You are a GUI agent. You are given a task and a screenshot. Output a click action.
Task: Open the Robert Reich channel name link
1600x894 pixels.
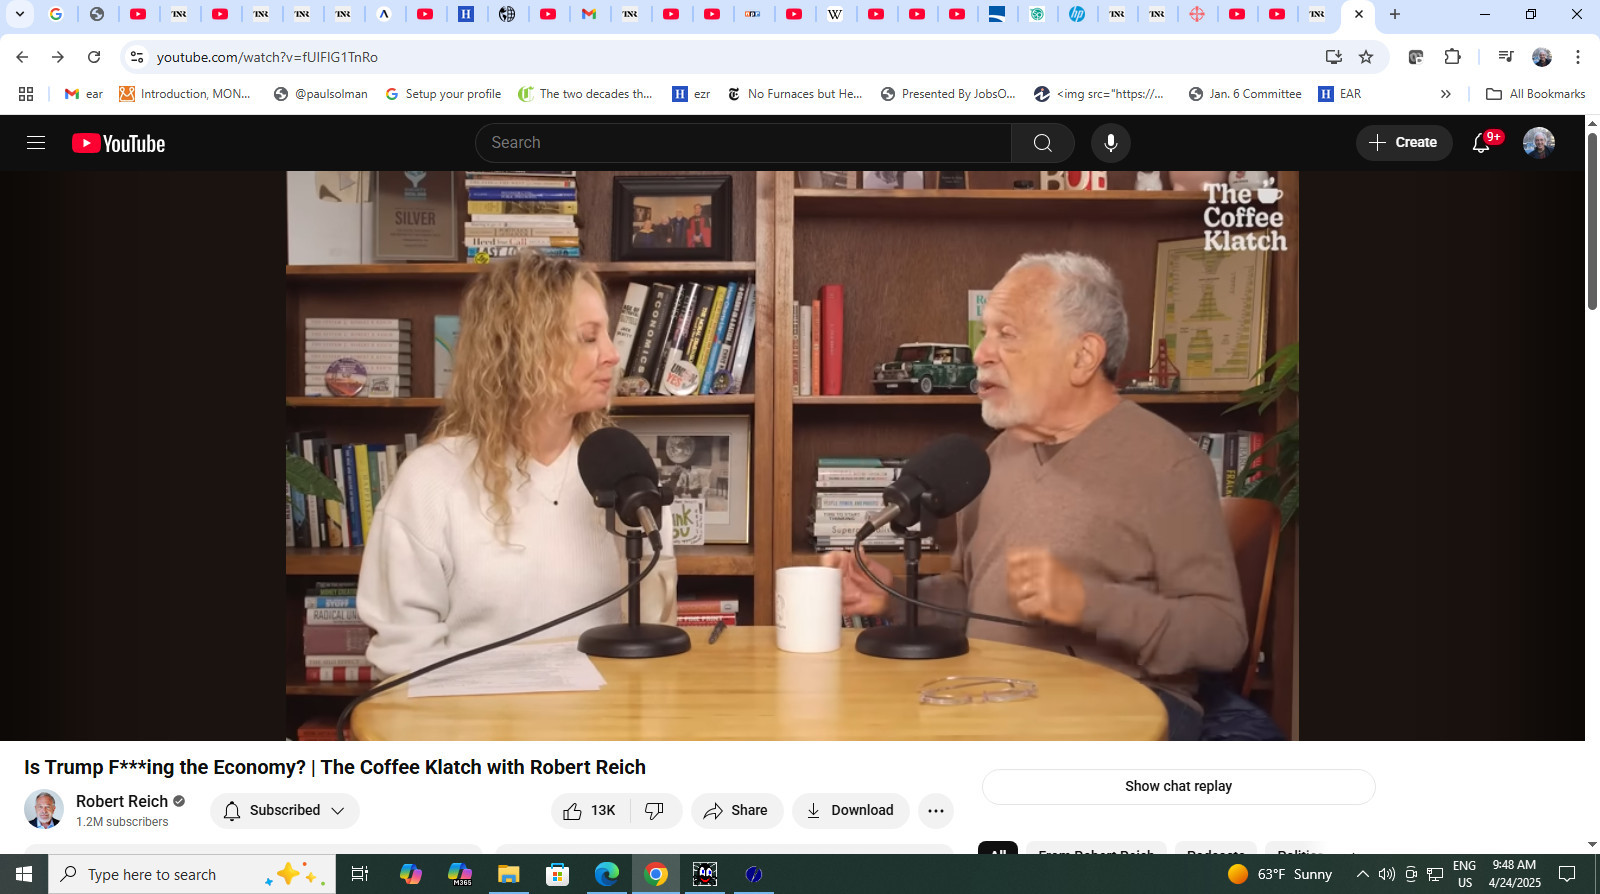[122, 801]
